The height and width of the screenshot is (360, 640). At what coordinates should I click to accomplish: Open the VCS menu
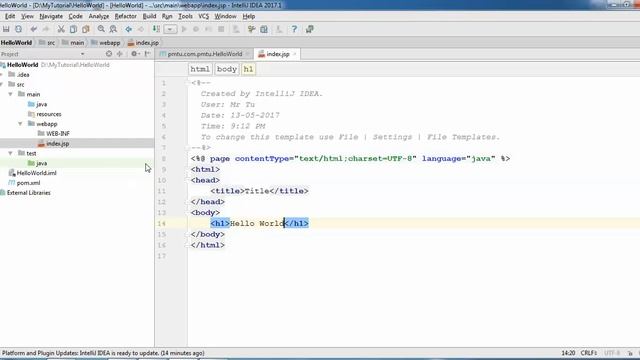(x=204, y=16)
